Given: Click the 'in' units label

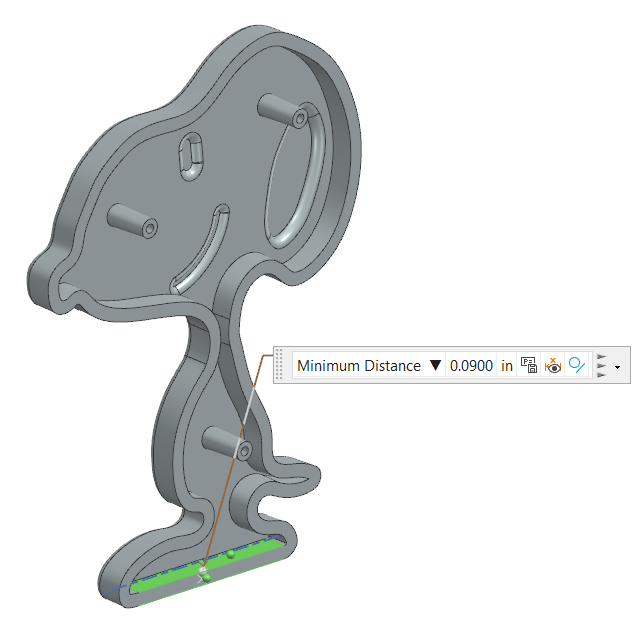Looking at the screenshot, I should point(507,366).
